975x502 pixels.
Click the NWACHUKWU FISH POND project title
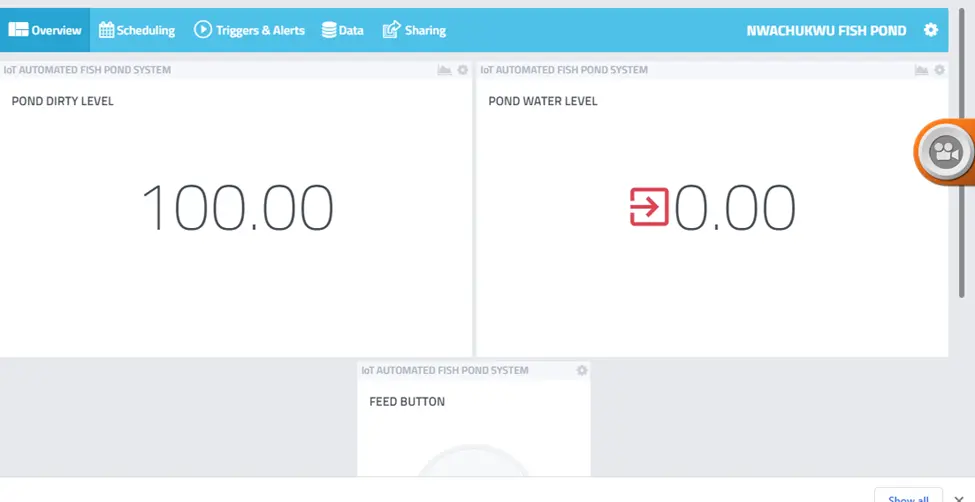pos(826,30)
